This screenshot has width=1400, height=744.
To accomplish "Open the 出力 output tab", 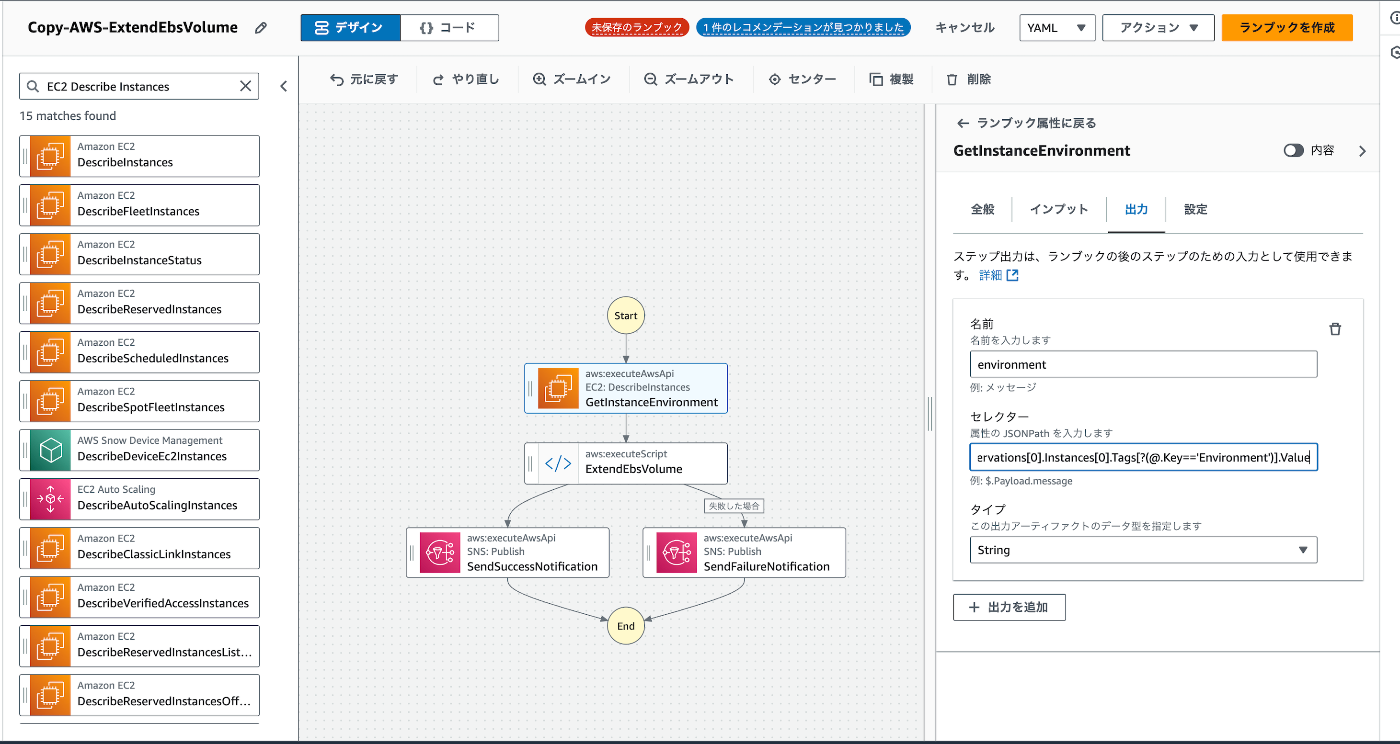I will pyautogui.click(x=1136, y=209).
